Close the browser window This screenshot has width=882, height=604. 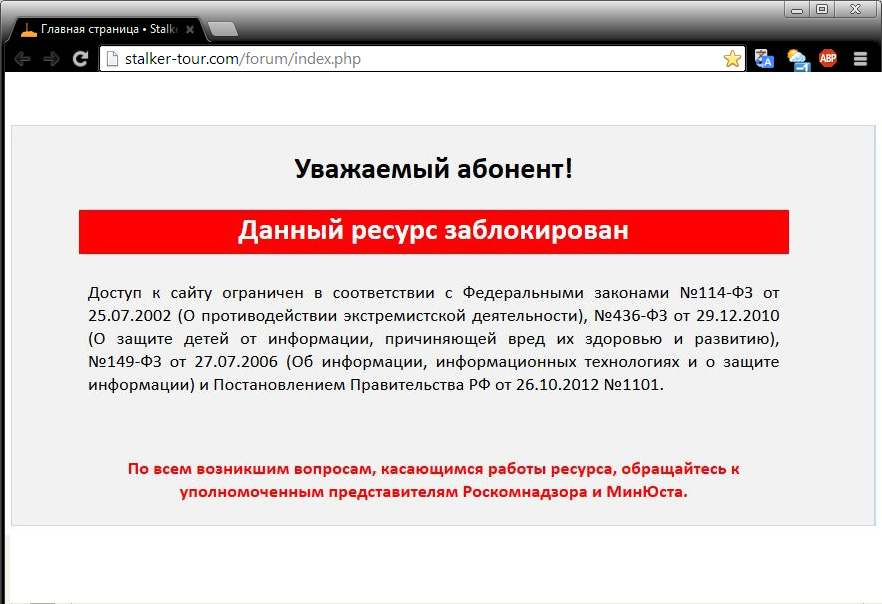point(856,9)
